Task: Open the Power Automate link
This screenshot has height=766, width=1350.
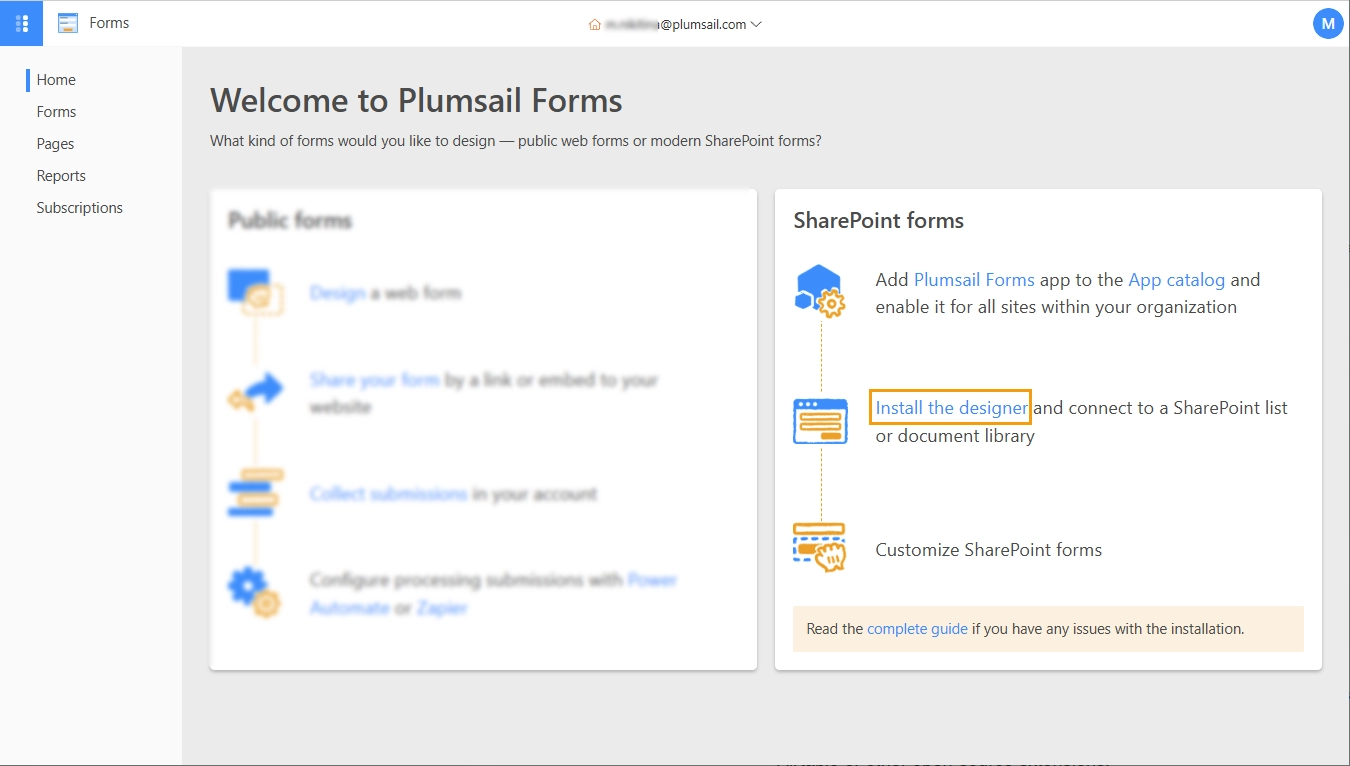Action: point(652,579)
